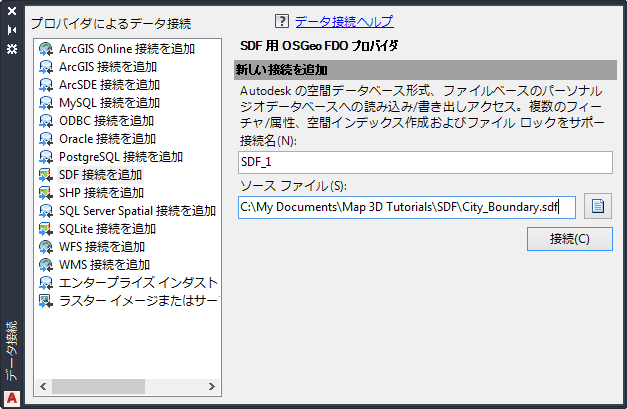Browse for source file with document icon
This screenshot has height=409, width=627.
point(598,206)
